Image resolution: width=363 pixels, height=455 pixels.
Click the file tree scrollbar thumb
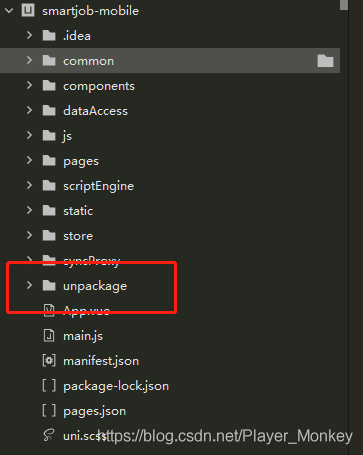coord(344,5)
